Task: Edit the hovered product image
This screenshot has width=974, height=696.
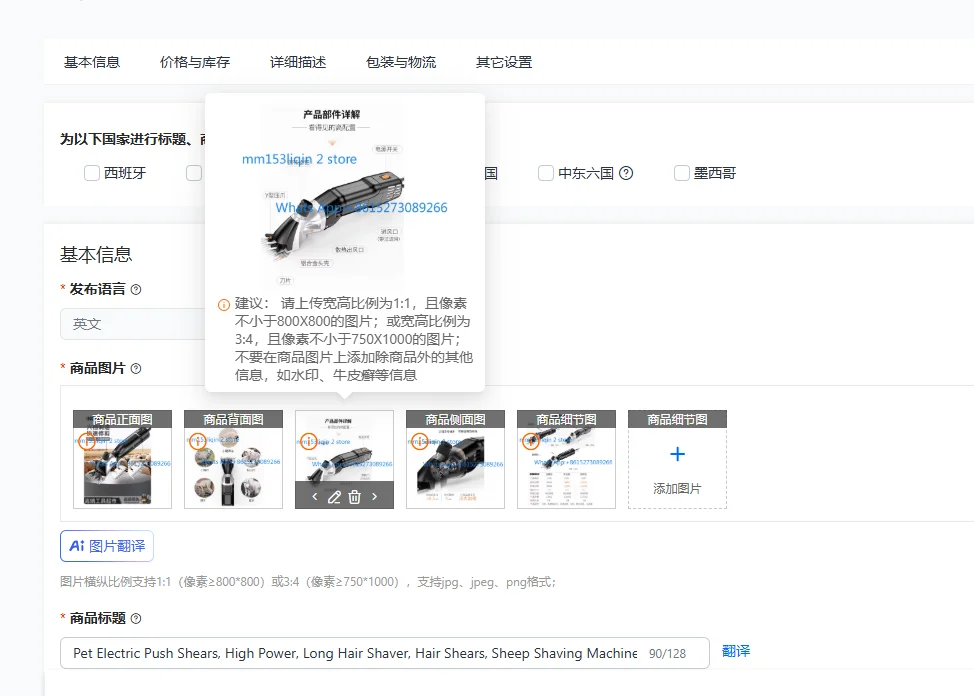Action: point(334,497)
